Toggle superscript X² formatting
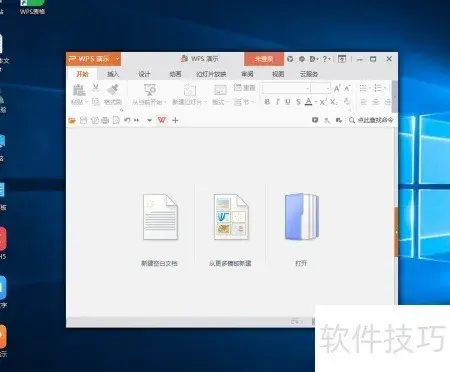 pyautogui.click(x=323, y=102)
